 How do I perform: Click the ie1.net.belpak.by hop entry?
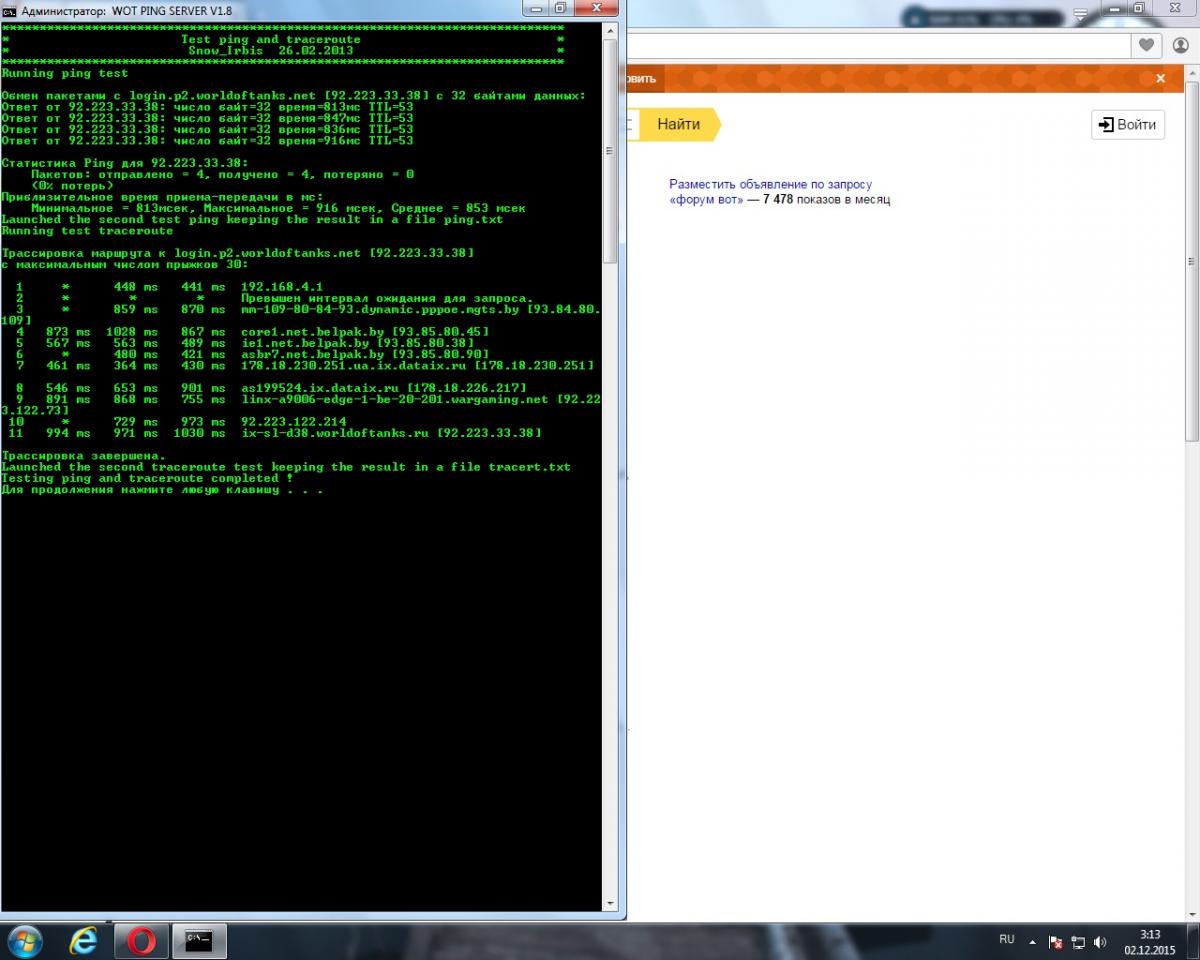click(x=358, y=343)
